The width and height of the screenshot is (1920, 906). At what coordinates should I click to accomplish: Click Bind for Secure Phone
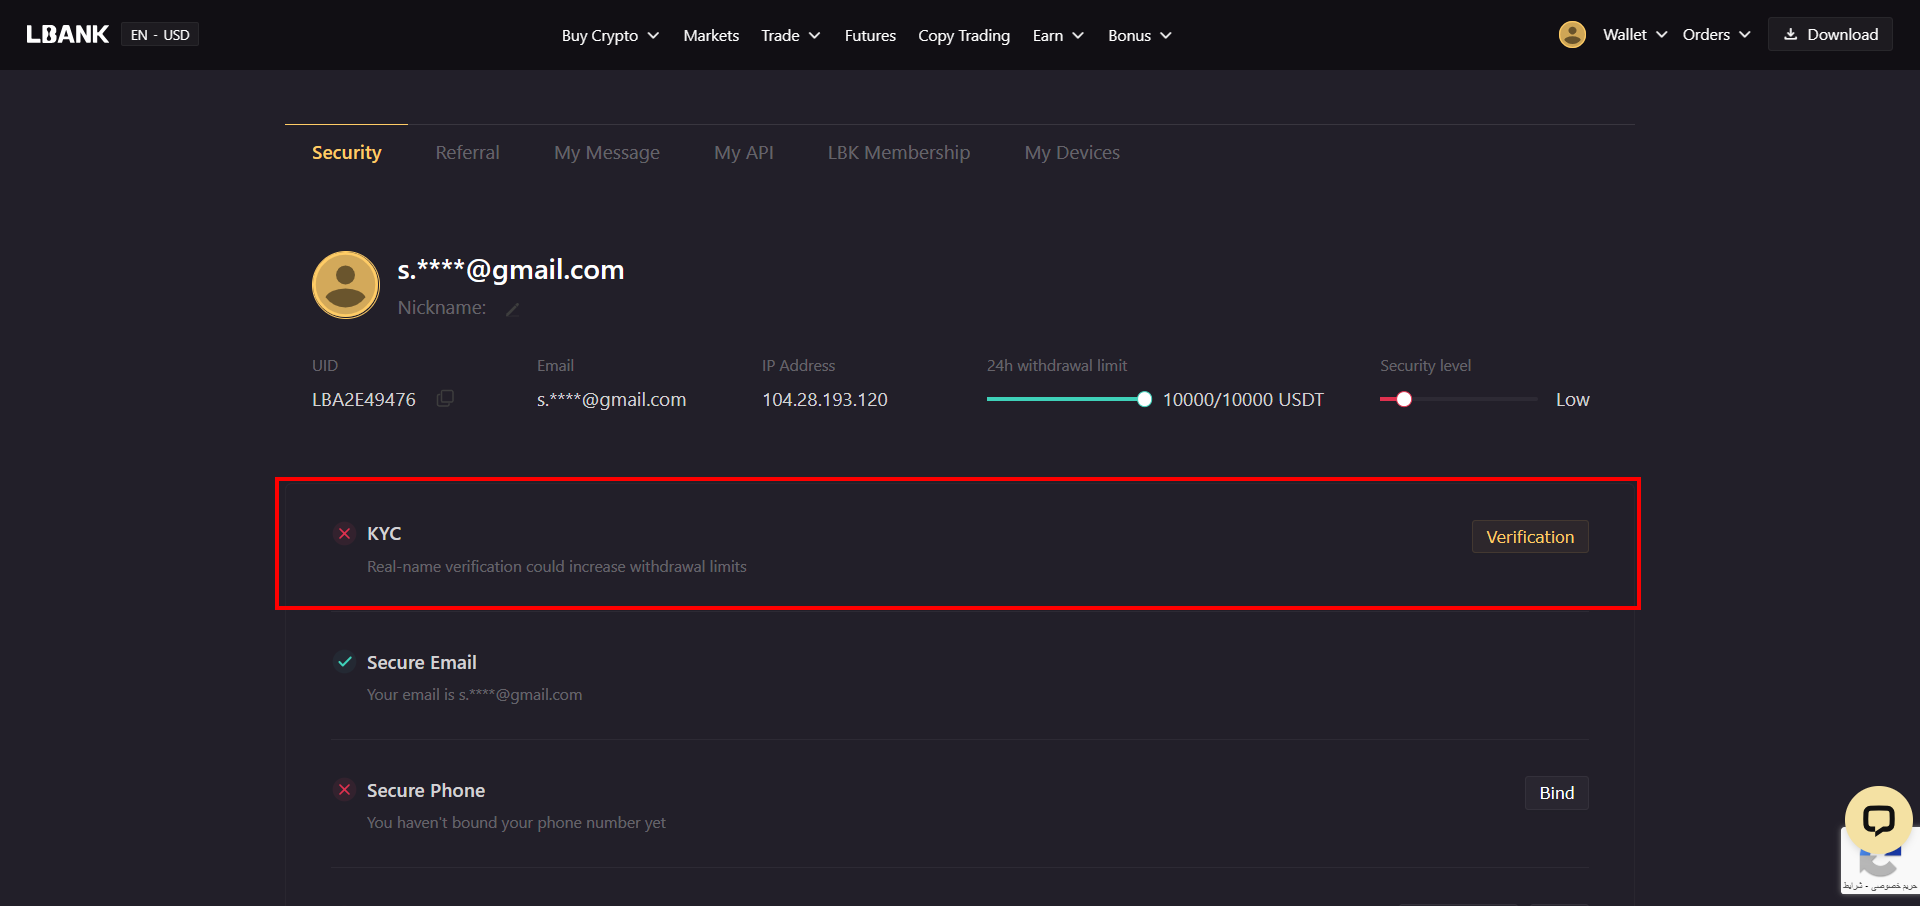1556,793
